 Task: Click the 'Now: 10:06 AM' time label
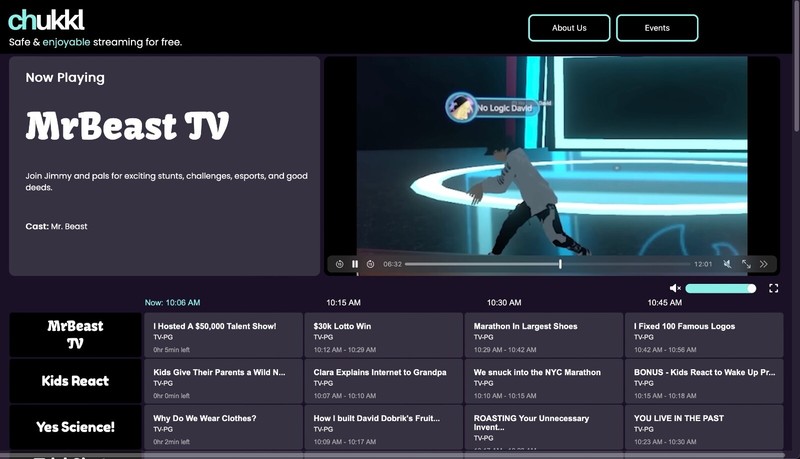coord(172,302)
